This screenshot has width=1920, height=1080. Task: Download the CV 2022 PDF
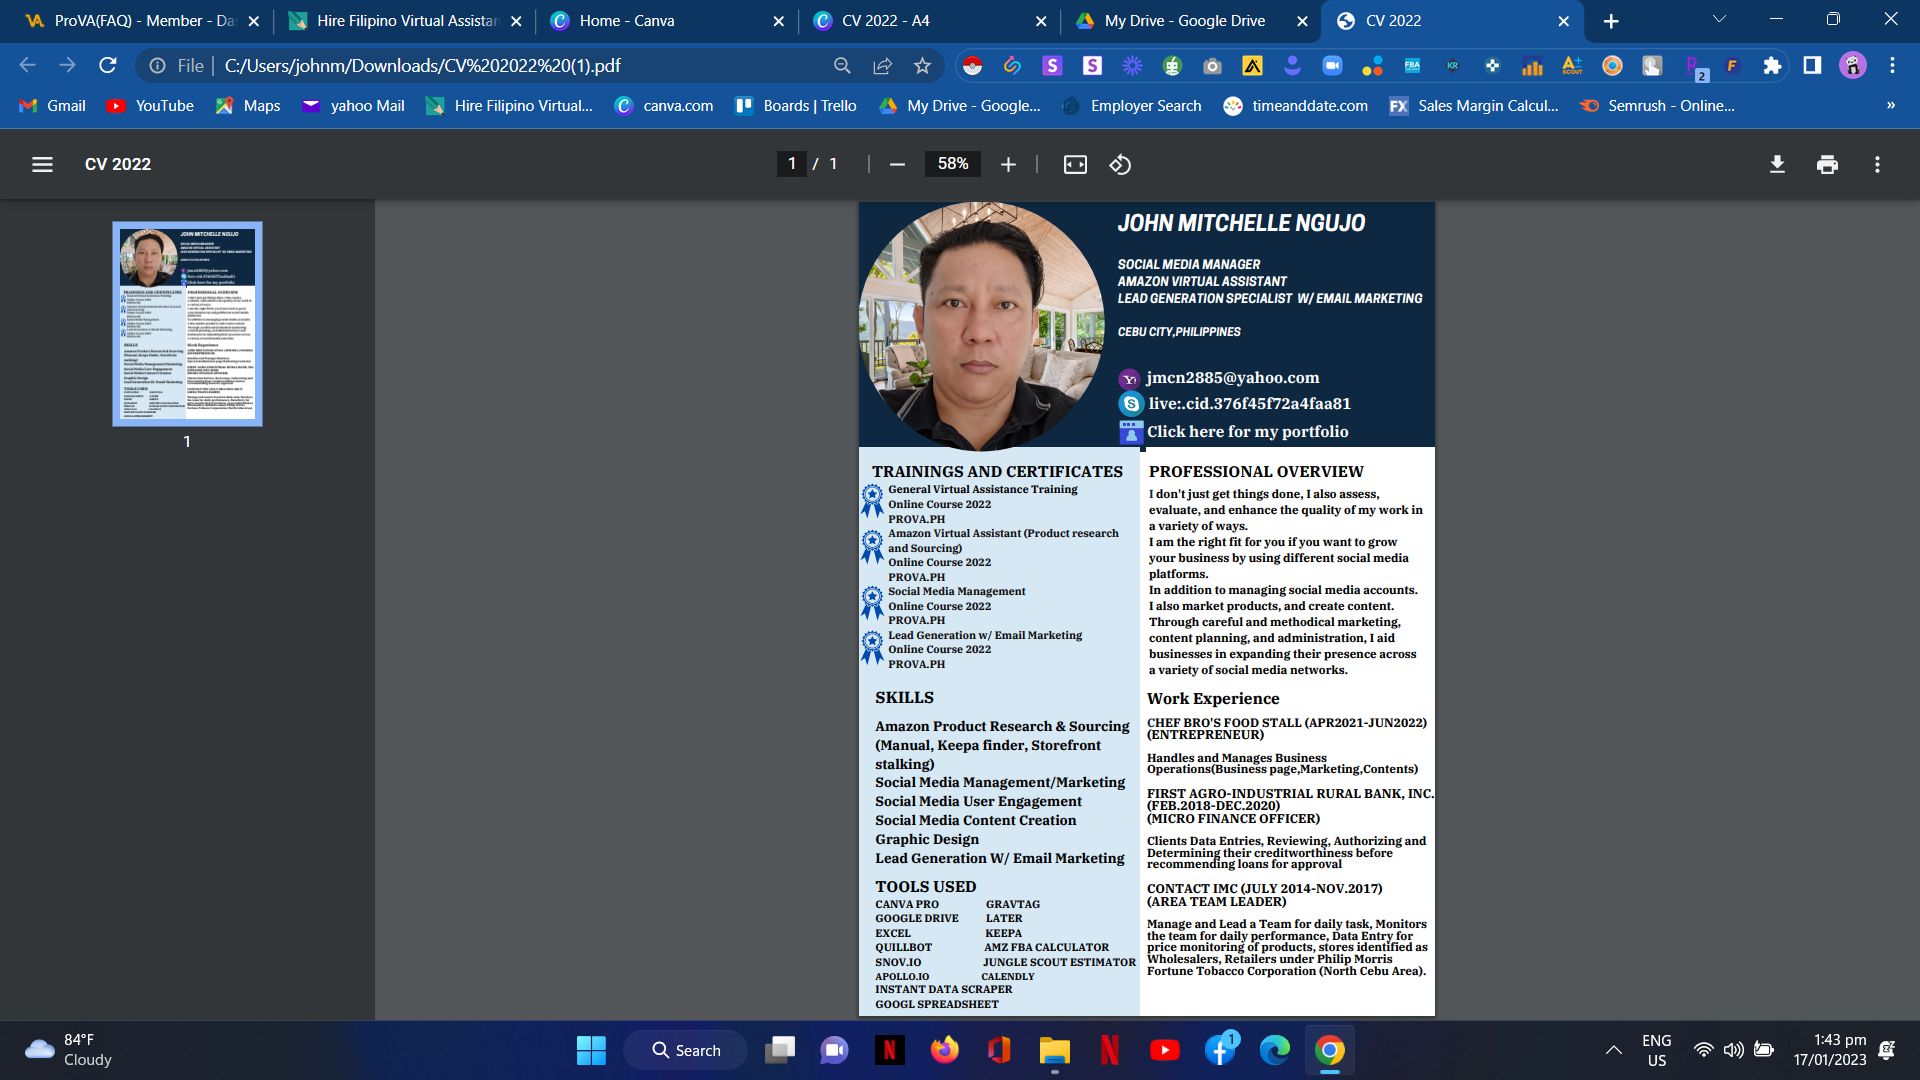point(1777,164)
